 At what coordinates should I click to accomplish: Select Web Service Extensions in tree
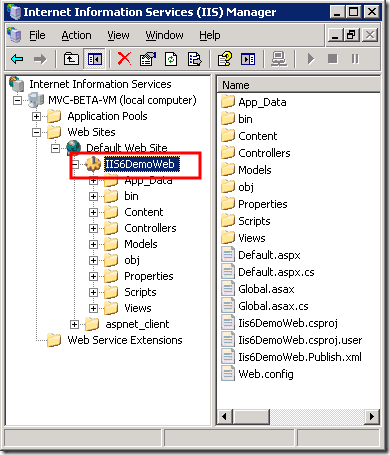pyautogui.click(x=125, y=340)
